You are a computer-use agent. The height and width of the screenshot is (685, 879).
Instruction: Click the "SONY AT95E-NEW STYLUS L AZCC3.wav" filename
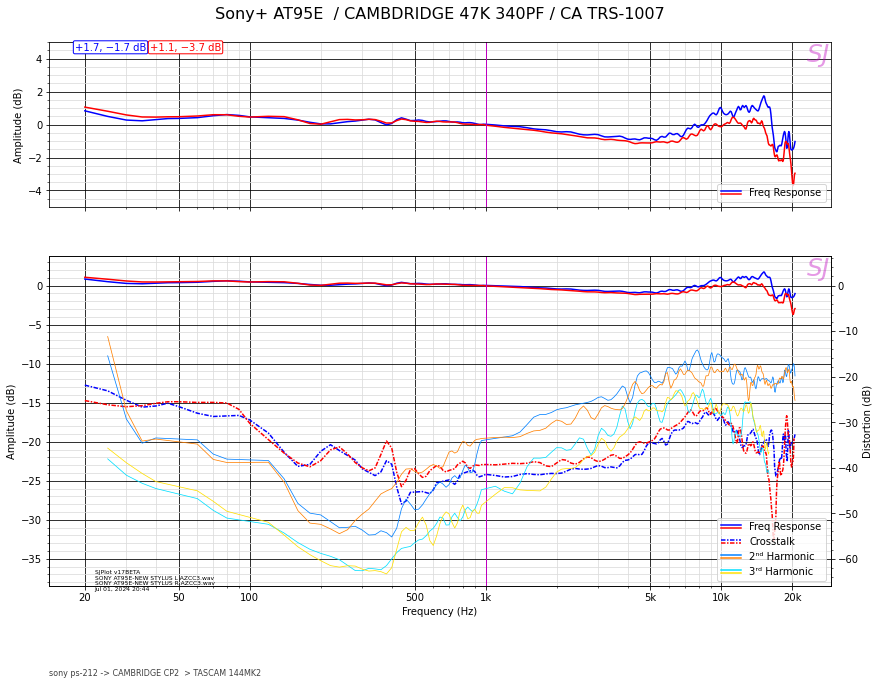(154, 578)
